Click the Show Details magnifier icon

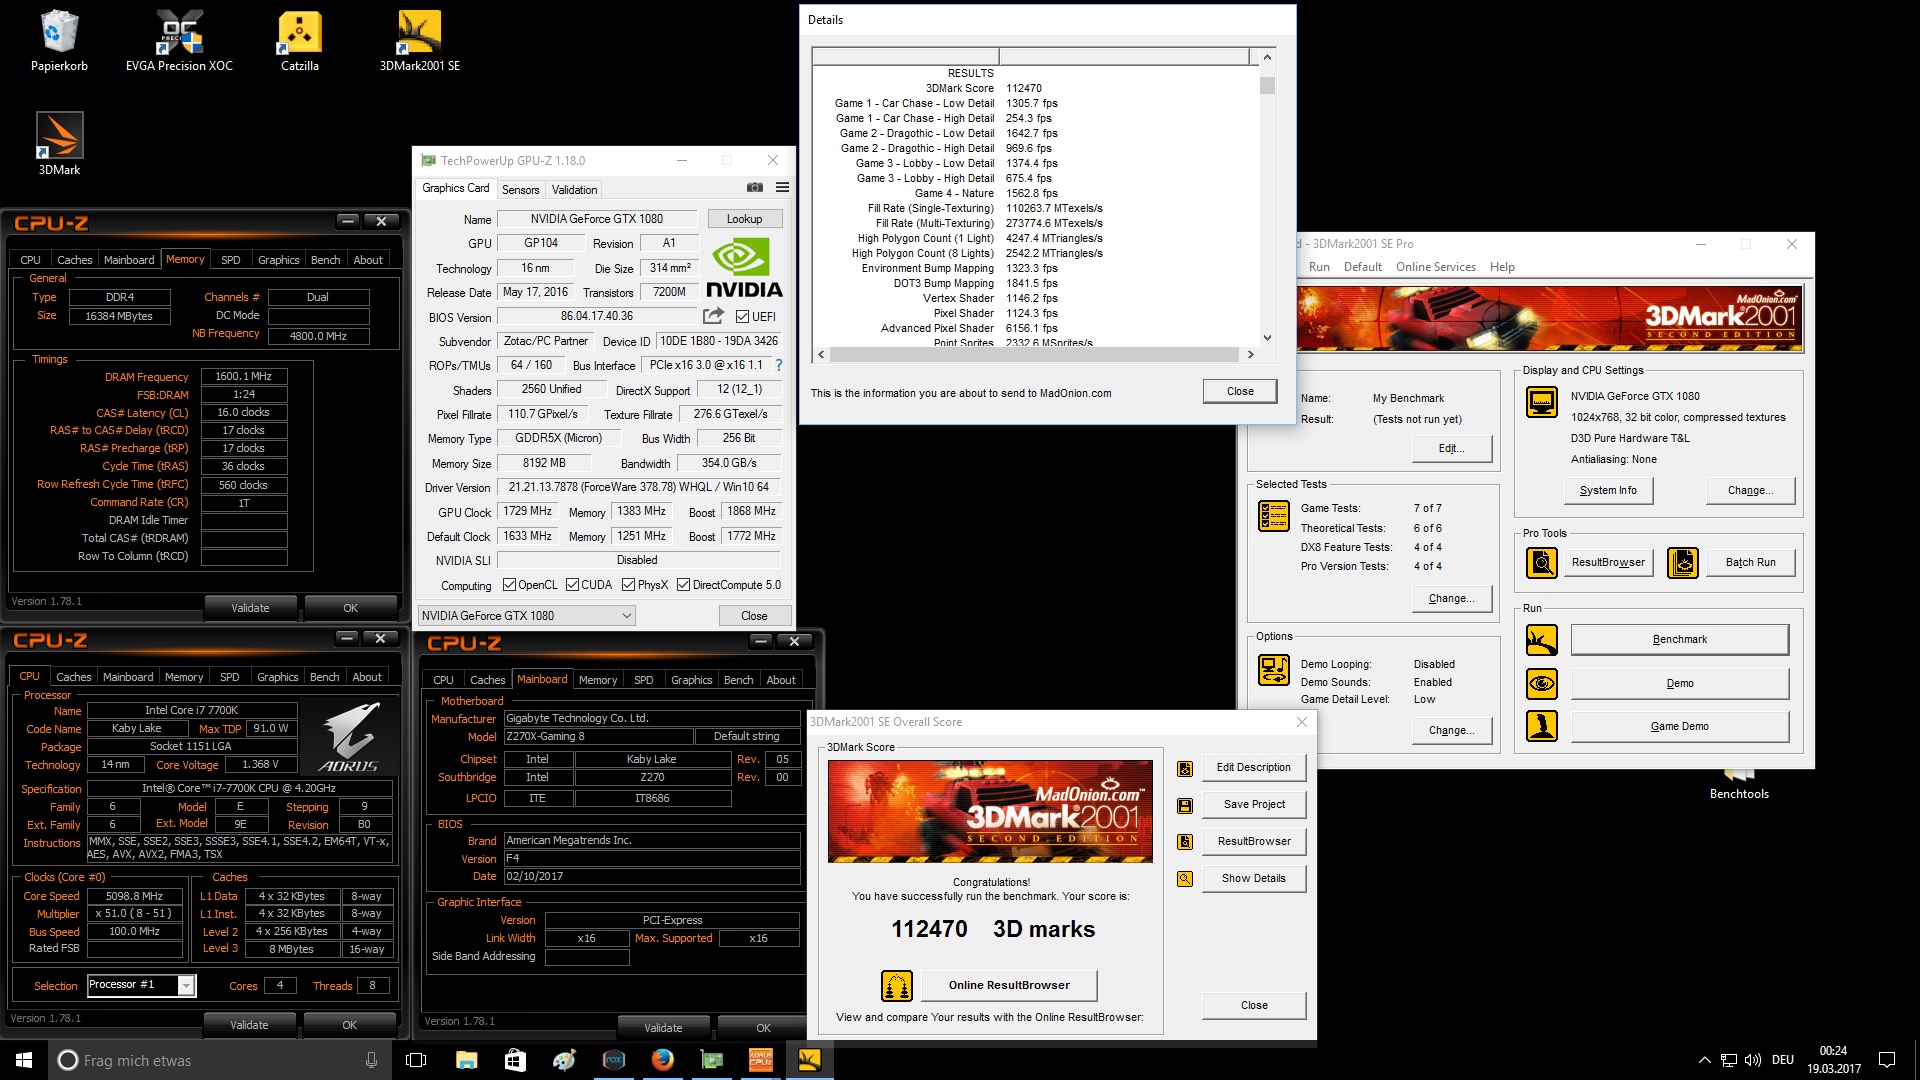[x=1184, y=879]
